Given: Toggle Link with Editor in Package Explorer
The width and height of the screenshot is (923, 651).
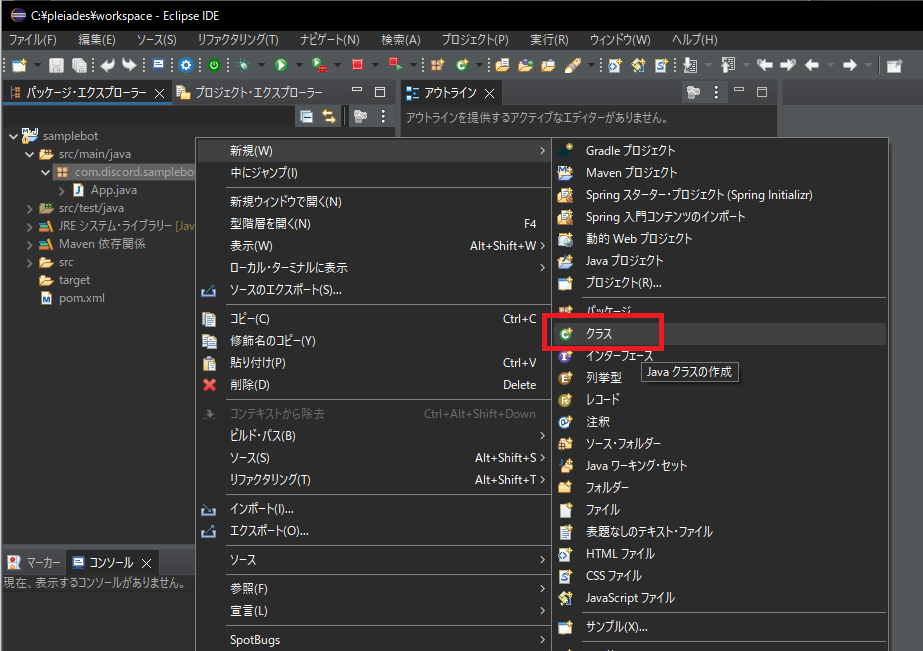Looking at the screenshot, I should tap(329, 117).
